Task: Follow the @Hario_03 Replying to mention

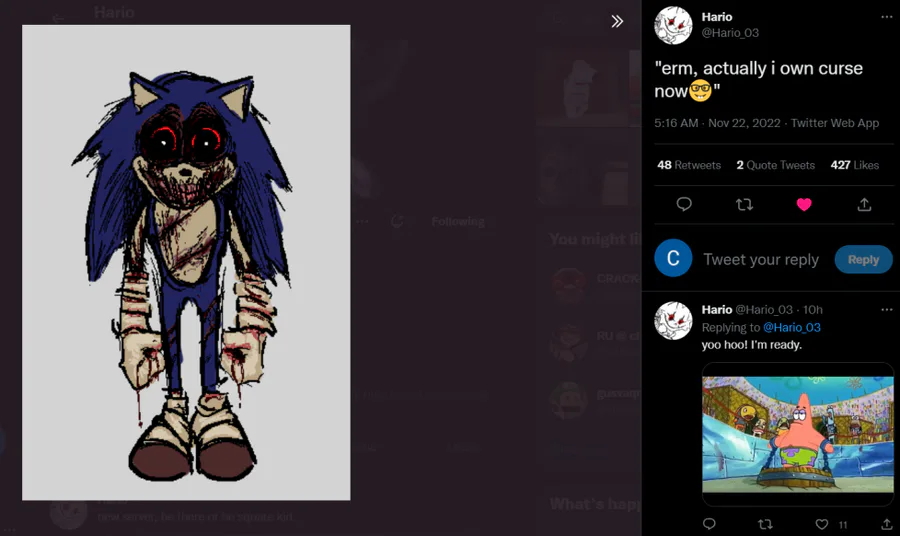Action: pos(792,328)
